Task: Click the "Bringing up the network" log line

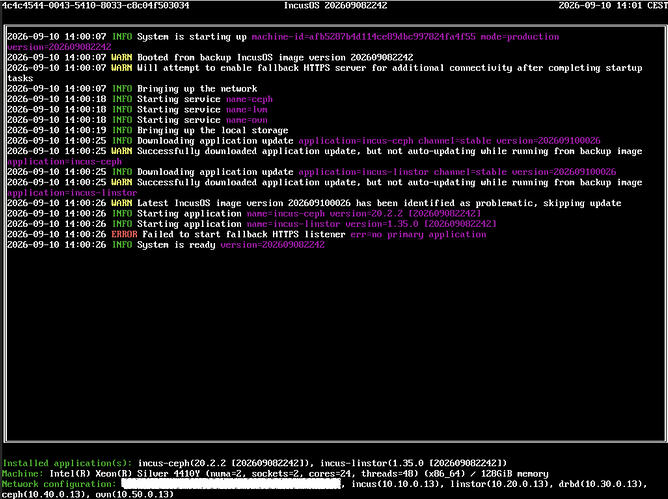Action: 197,89
